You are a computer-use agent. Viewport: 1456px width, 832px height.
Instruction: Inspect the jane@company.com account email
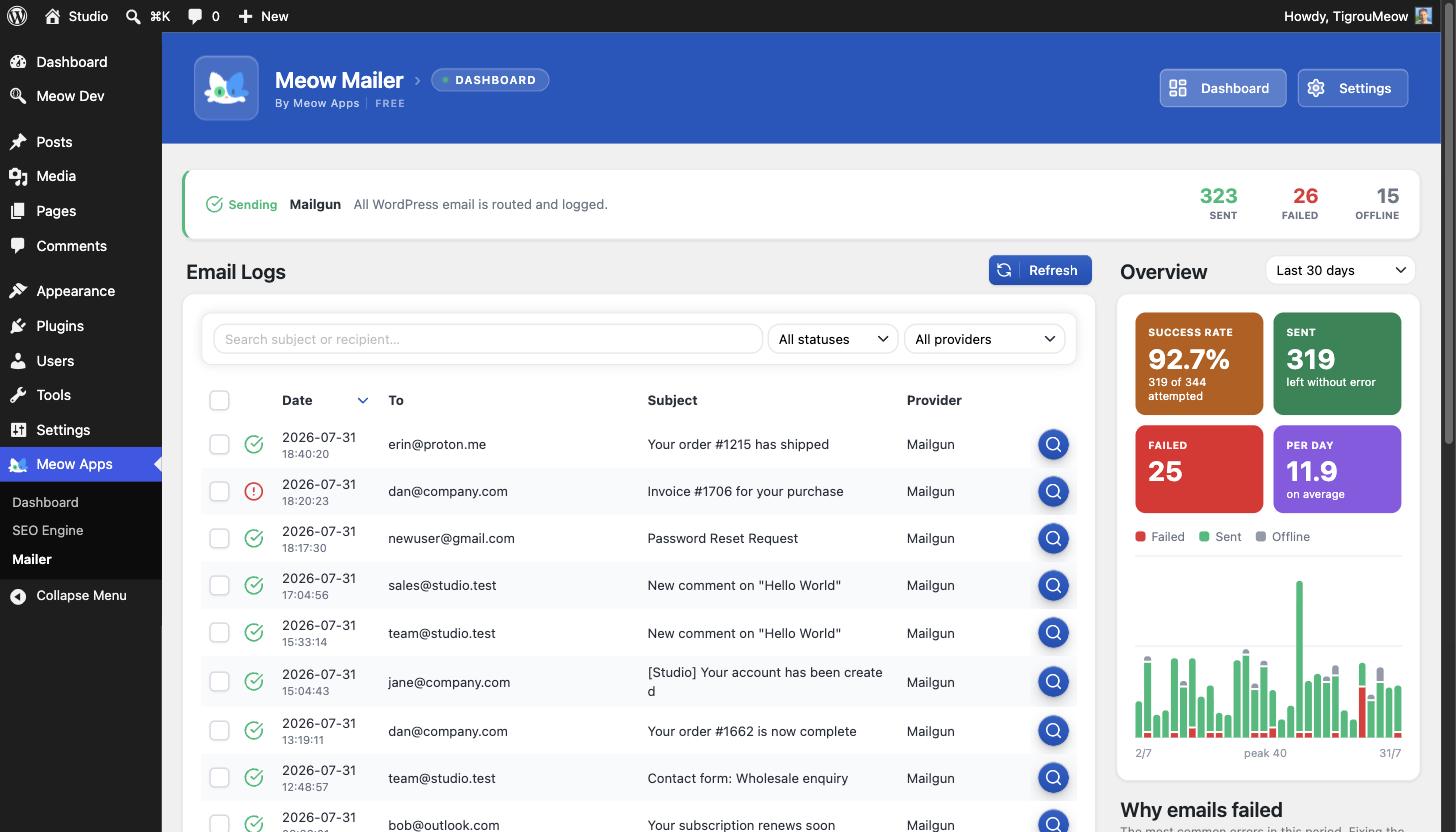coord(1053,681)
